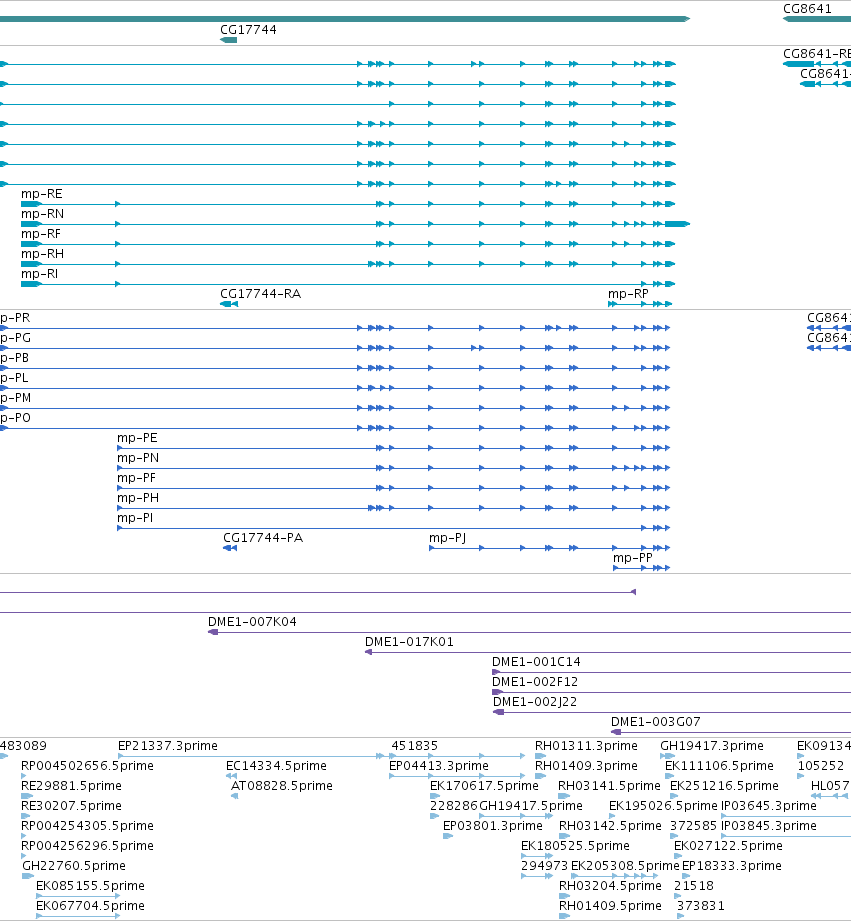Click the EC14334.5prime EST label

[x=276, y=765]
